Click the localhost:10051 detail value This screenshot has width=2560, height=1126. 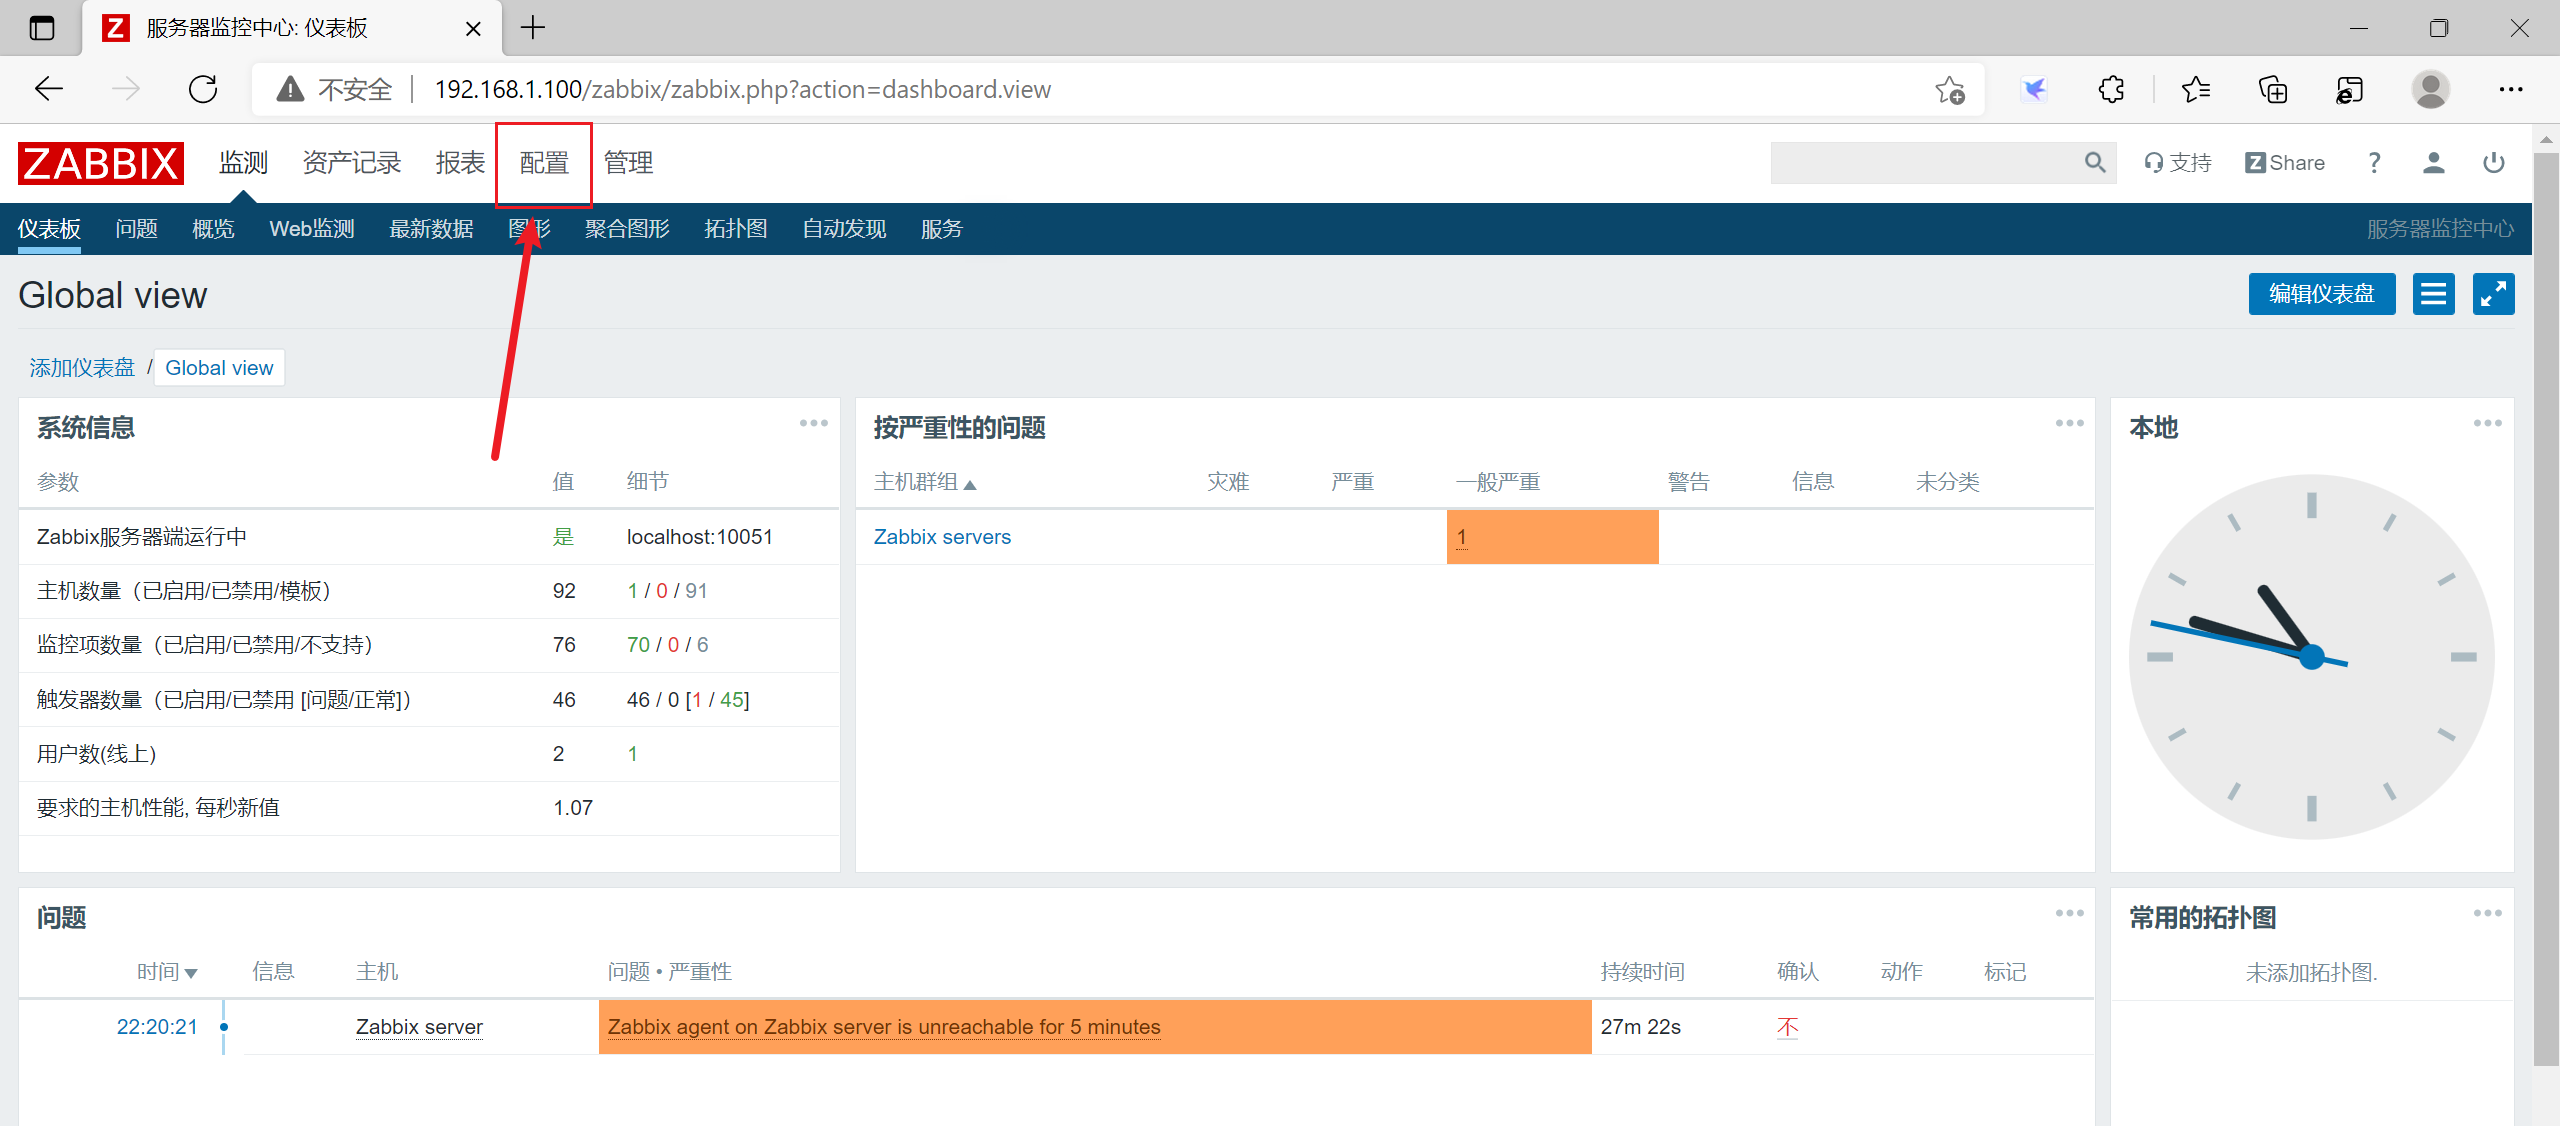(x=700, y=537)
